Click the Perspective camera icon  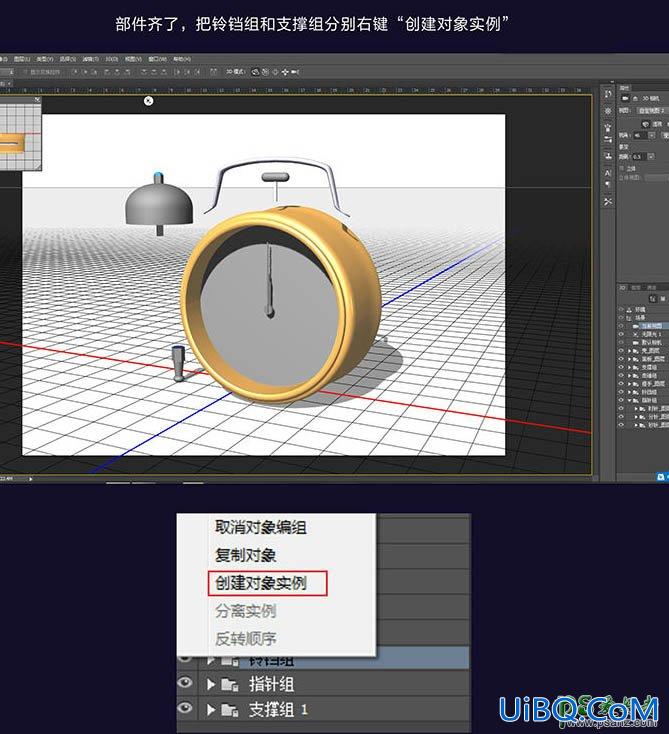click(x=646, y=124)
